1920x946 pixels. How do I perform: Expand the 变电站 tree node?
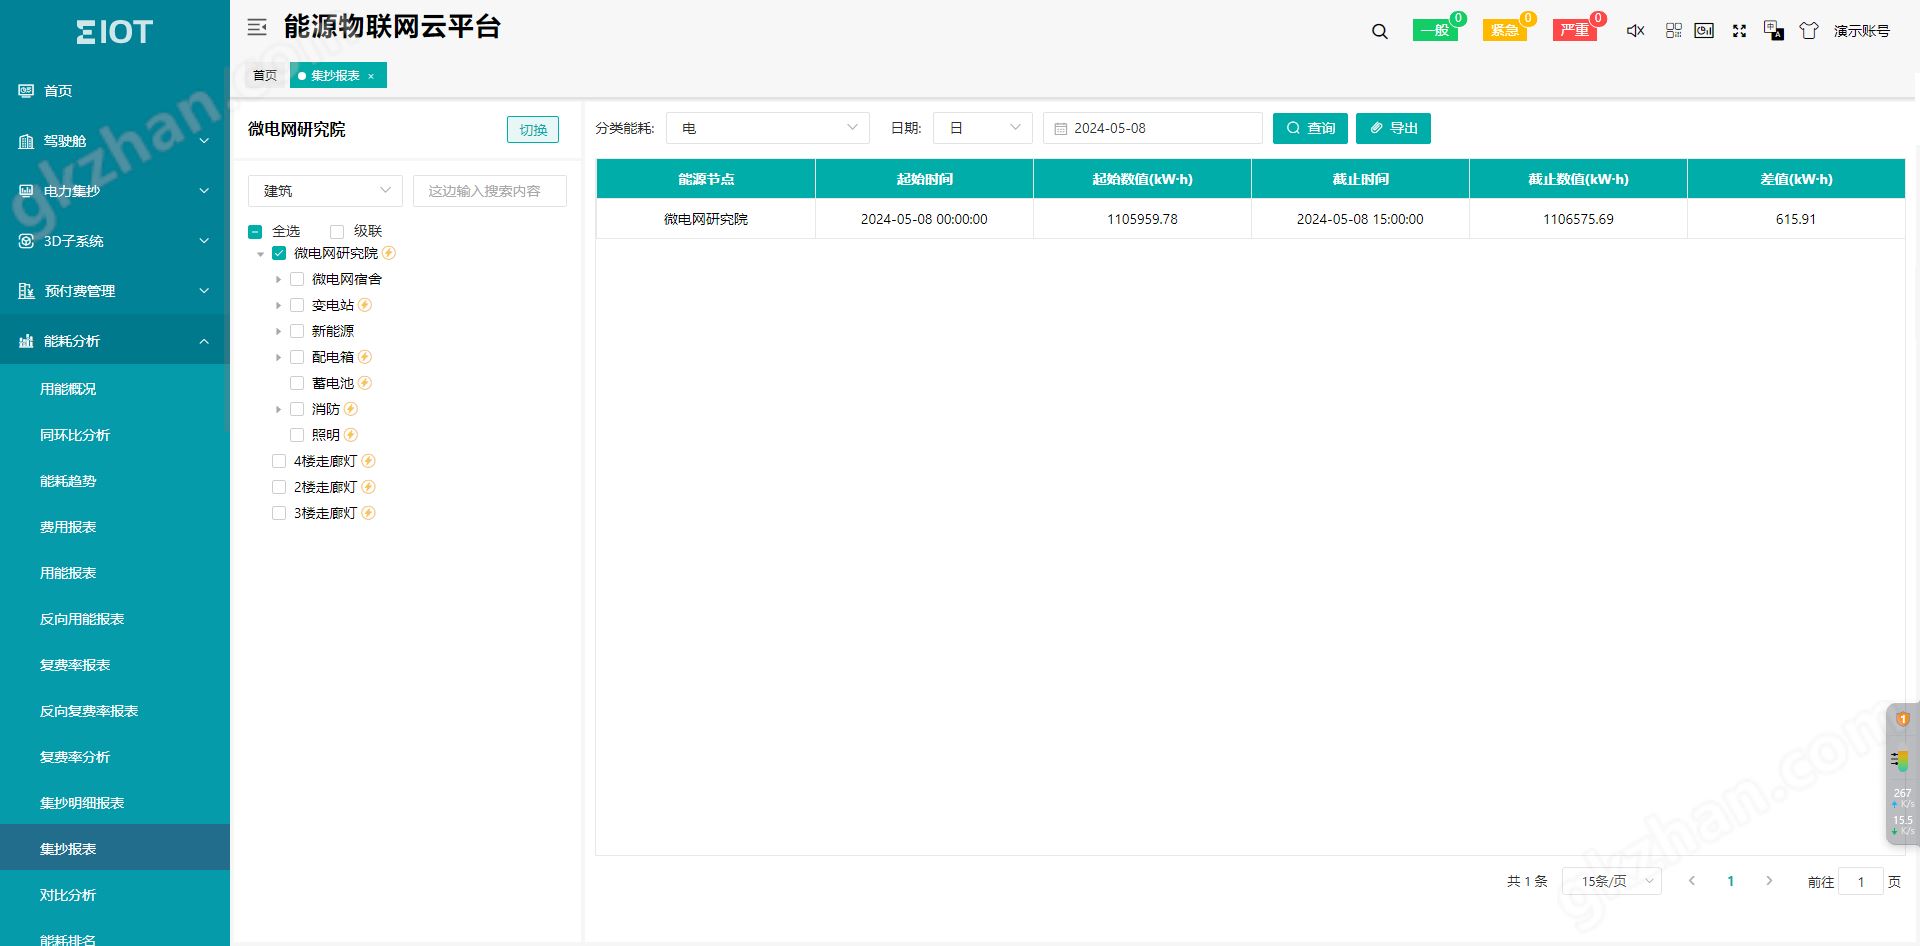pos(279,306)
